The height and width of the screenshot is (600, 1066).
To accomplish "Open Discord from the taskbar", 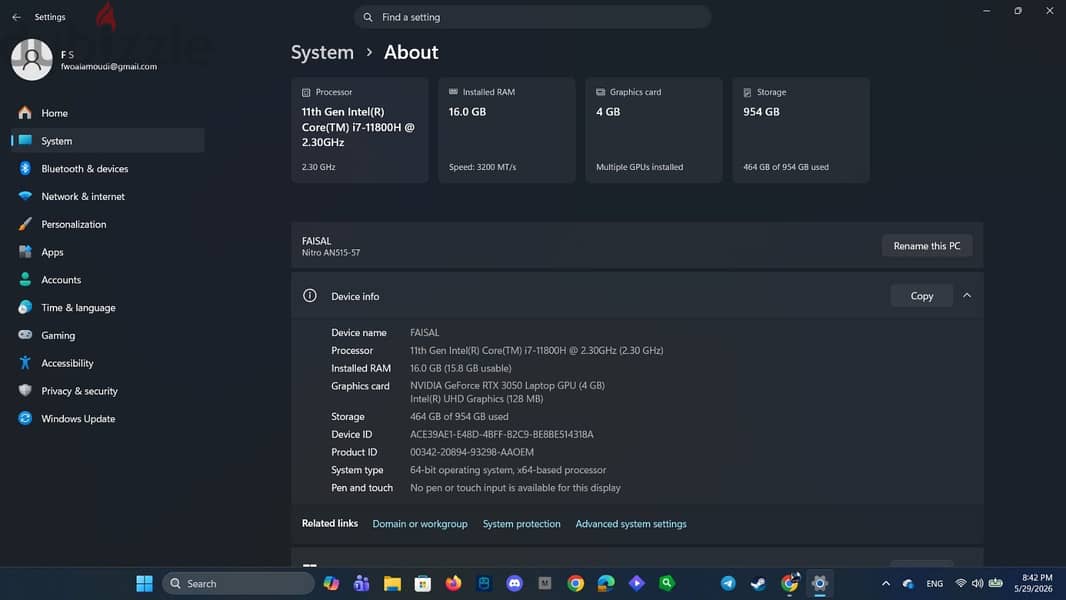I will pos(515,583).
